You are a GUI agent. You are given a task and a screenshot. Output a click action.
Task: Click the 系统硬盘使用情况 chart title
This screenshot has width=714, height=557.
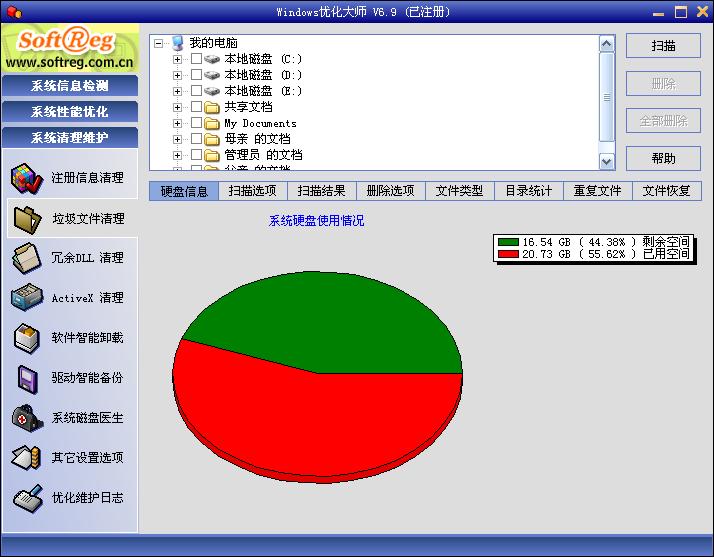tap(316, 221)
